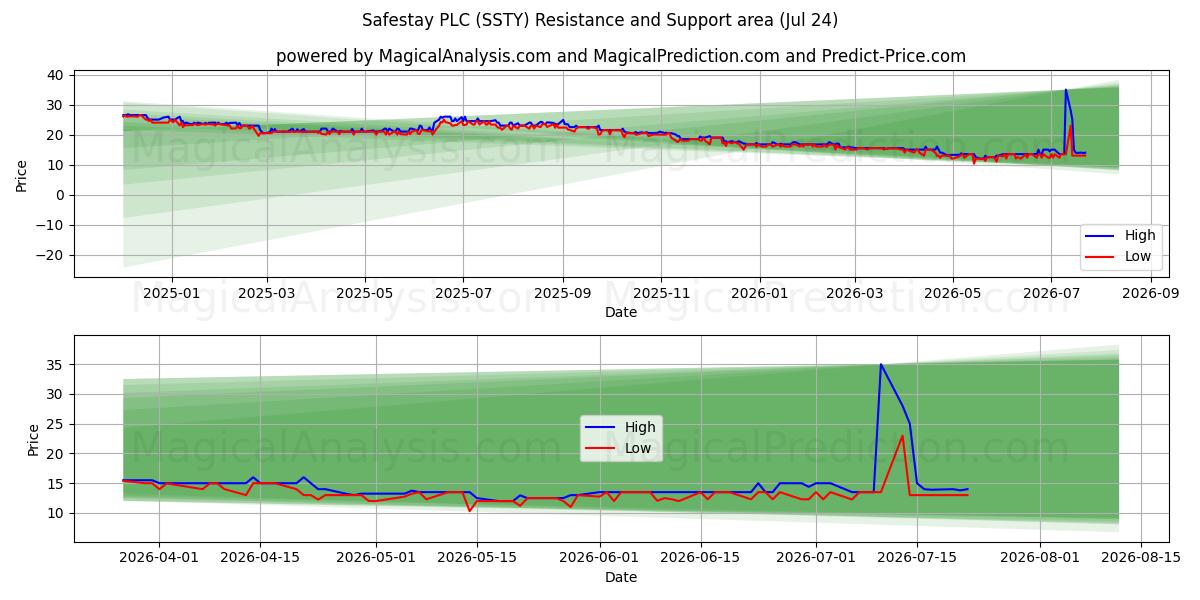The width and height of the screenshot is (1200, 600).
Task: Click the '2026-06-01' tick label on the bottom chart
Action: 600,558
